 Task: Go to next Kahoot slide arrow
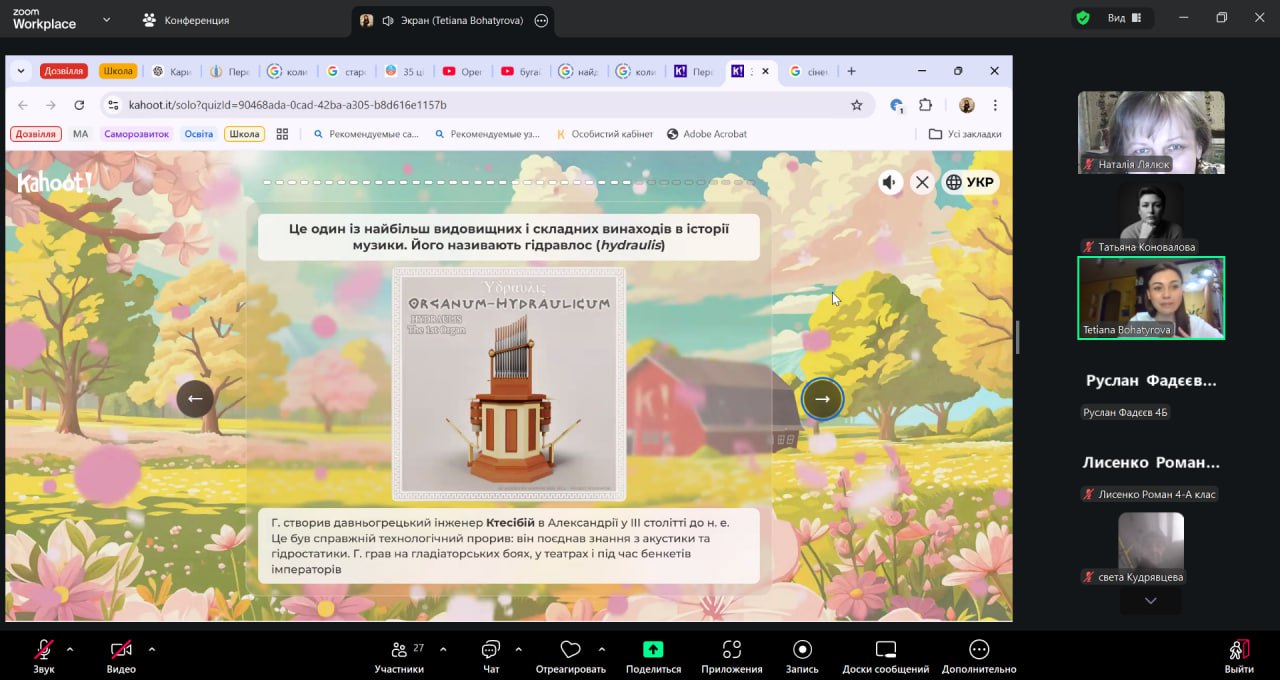tap(822, 398)
